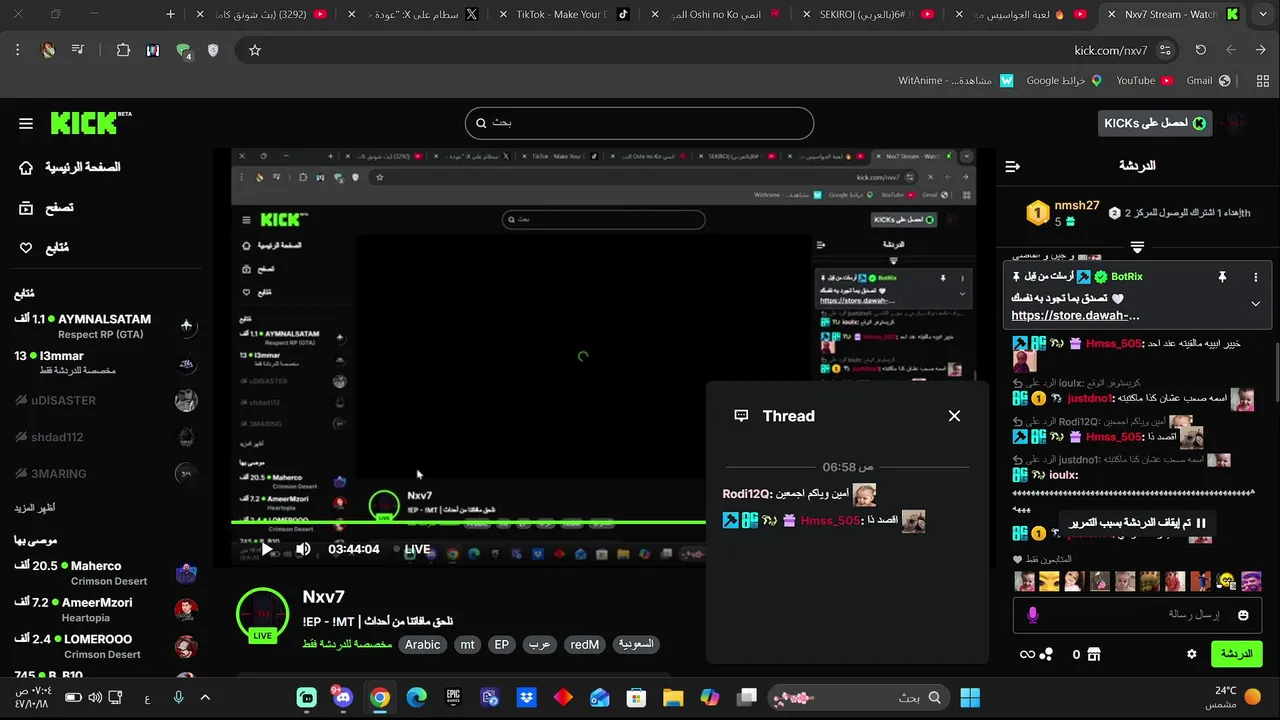This screenshot has width=1280, height=720.
Task: Open pinned message three-dot options
Action: pyautogui.click(x=1256, y=277)
